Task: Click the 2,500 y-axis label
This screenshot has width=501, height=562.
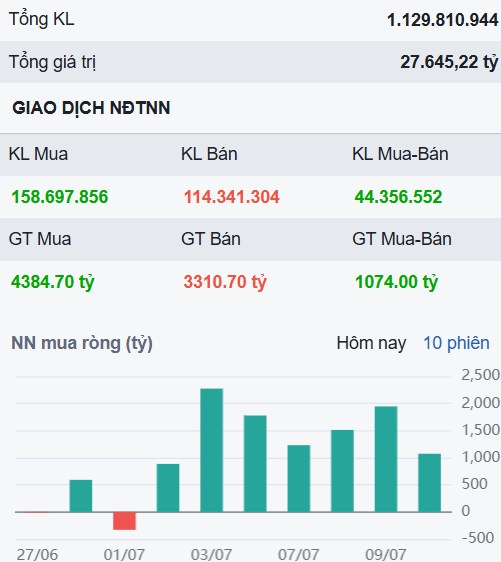Action: 481,375
